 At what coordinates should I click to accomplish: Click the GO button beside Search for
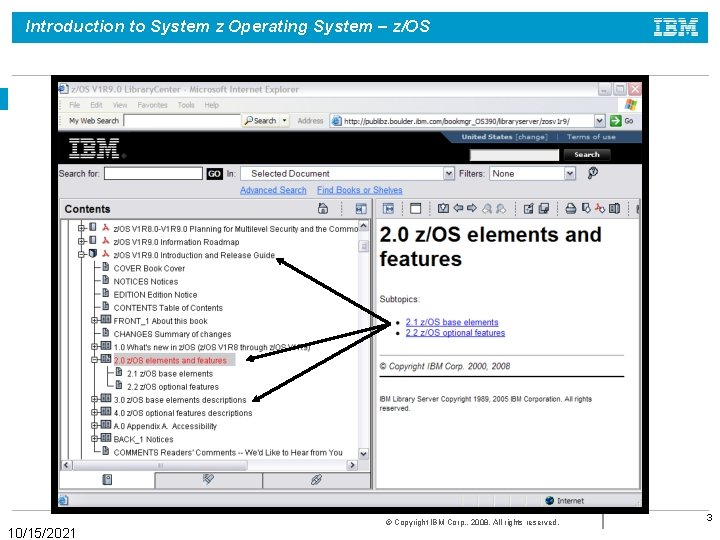click(x=214, y=174)
